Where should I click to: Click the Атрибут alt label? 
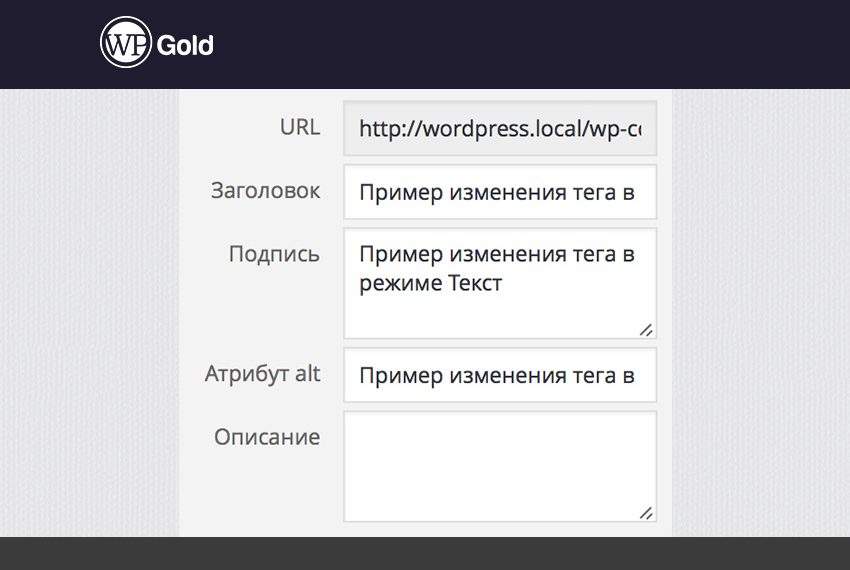(262, 374)
